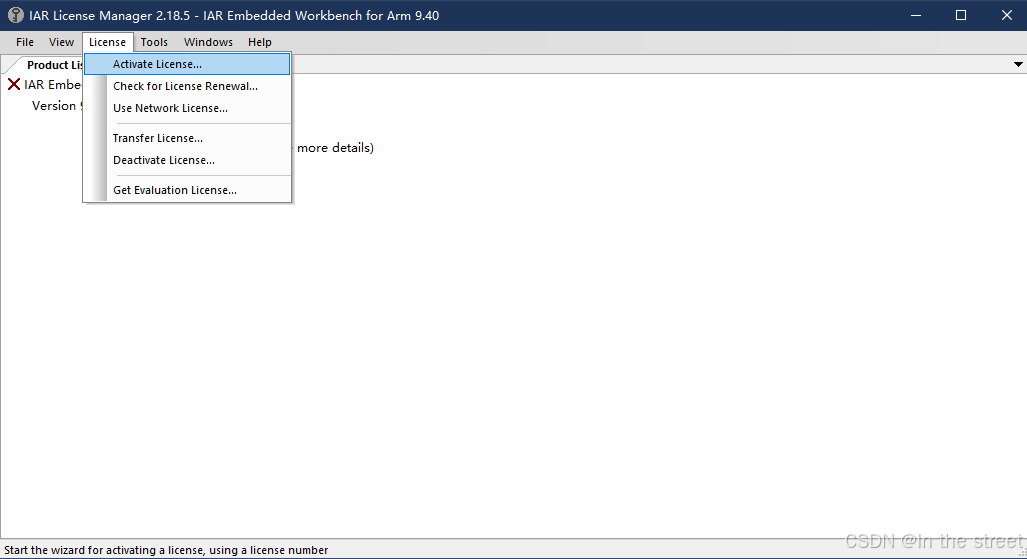Screen dimensions: 1027x559
Task: Pick the Use Network License... option
Action: [x=187, y=108]
